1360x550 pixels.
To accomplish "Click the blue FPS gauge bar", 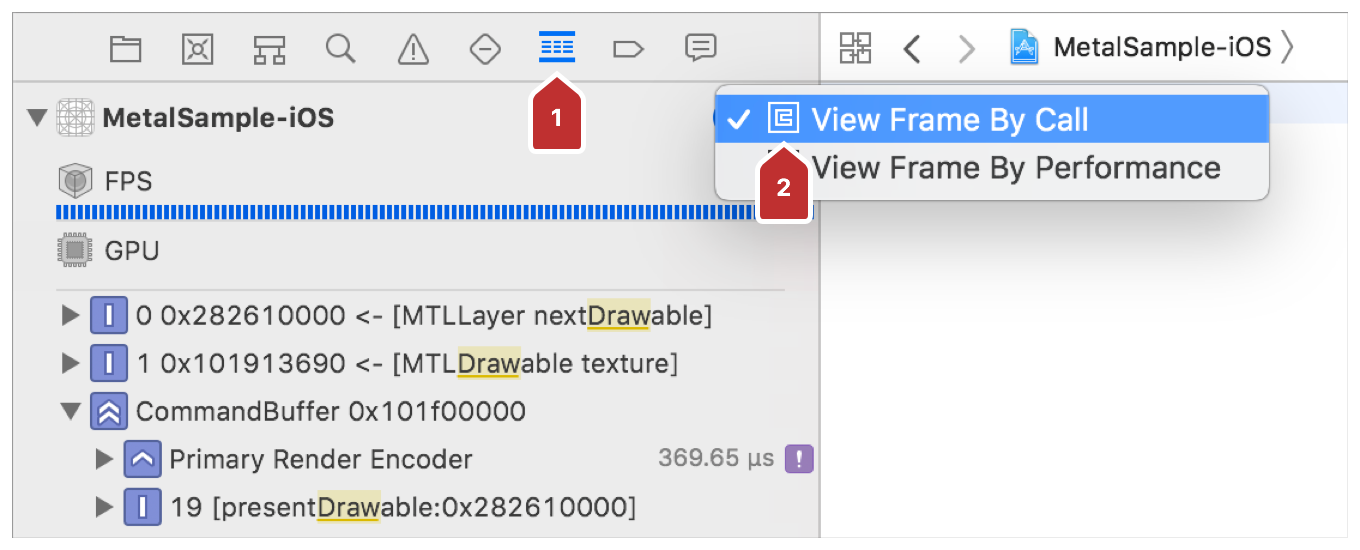I will [400, 212].
